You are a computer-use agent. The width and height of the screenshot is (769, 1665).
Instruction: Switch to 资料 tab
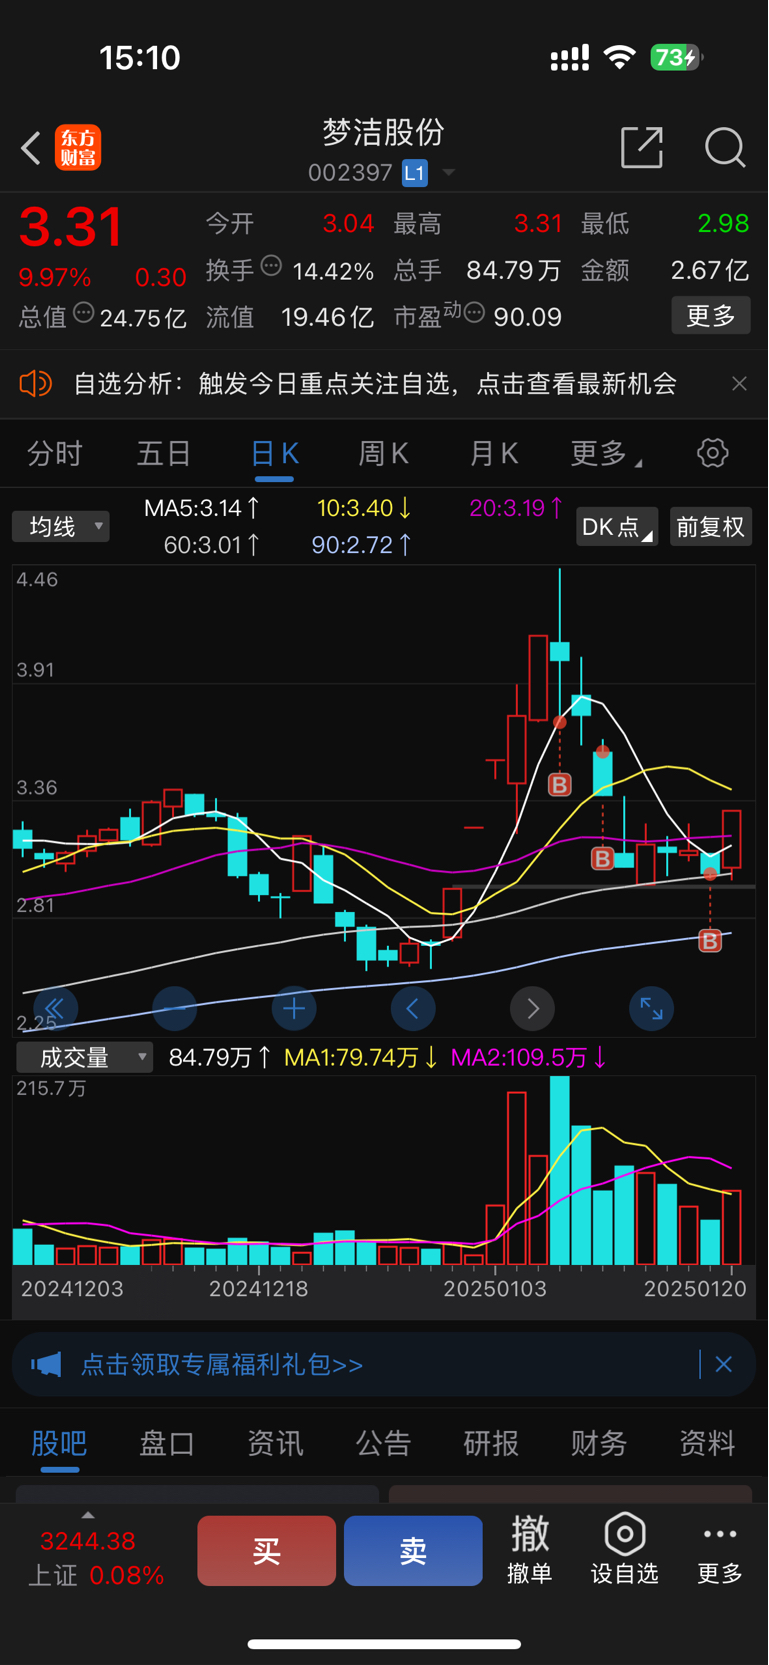(x=707, y=1443)
